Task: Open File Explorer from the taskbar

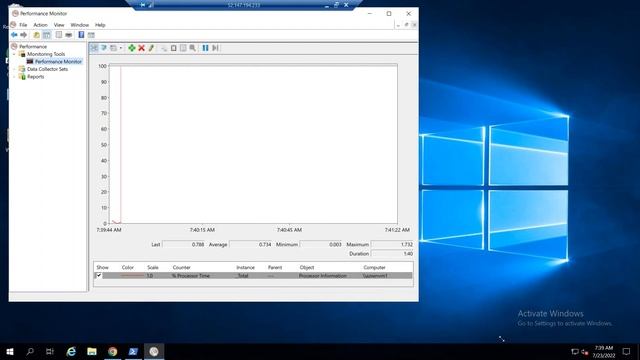Action: 92,351
